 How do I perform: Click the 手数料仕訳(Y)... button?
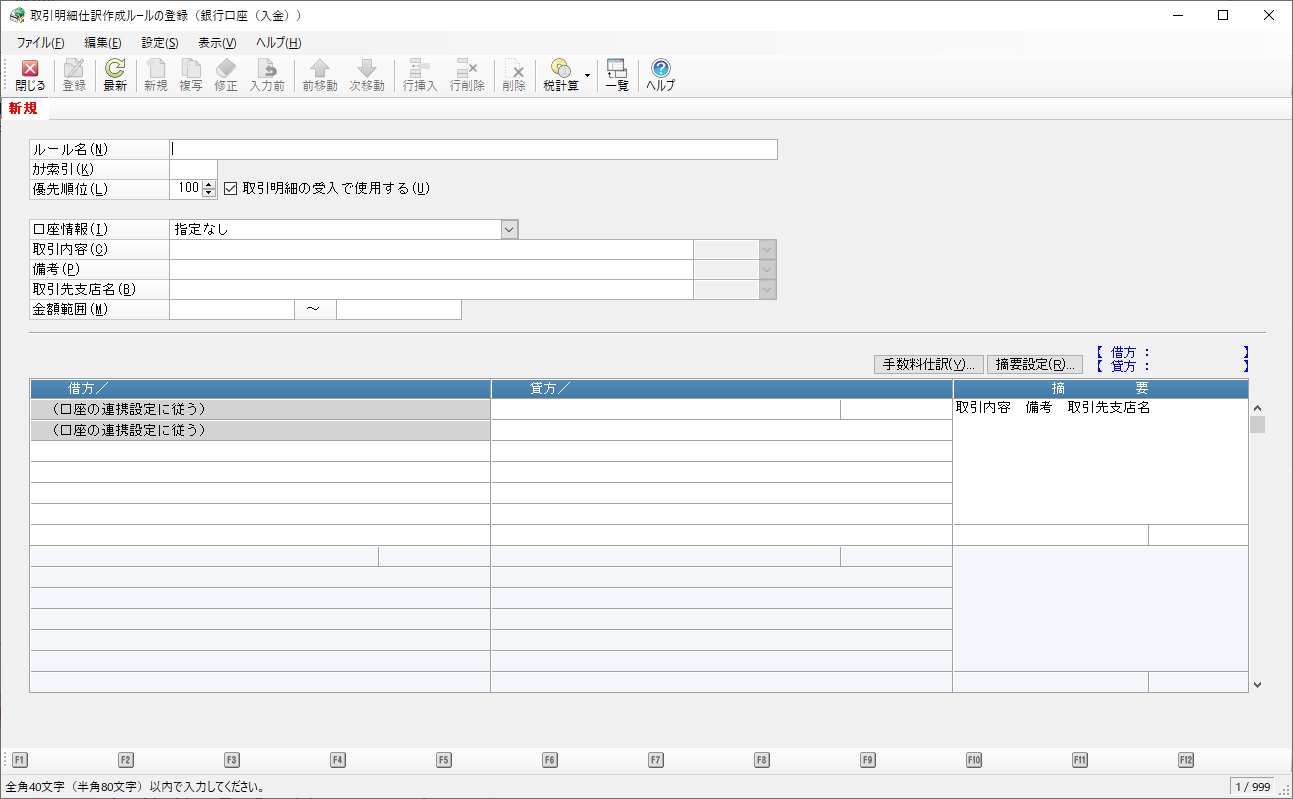(929, 365)
